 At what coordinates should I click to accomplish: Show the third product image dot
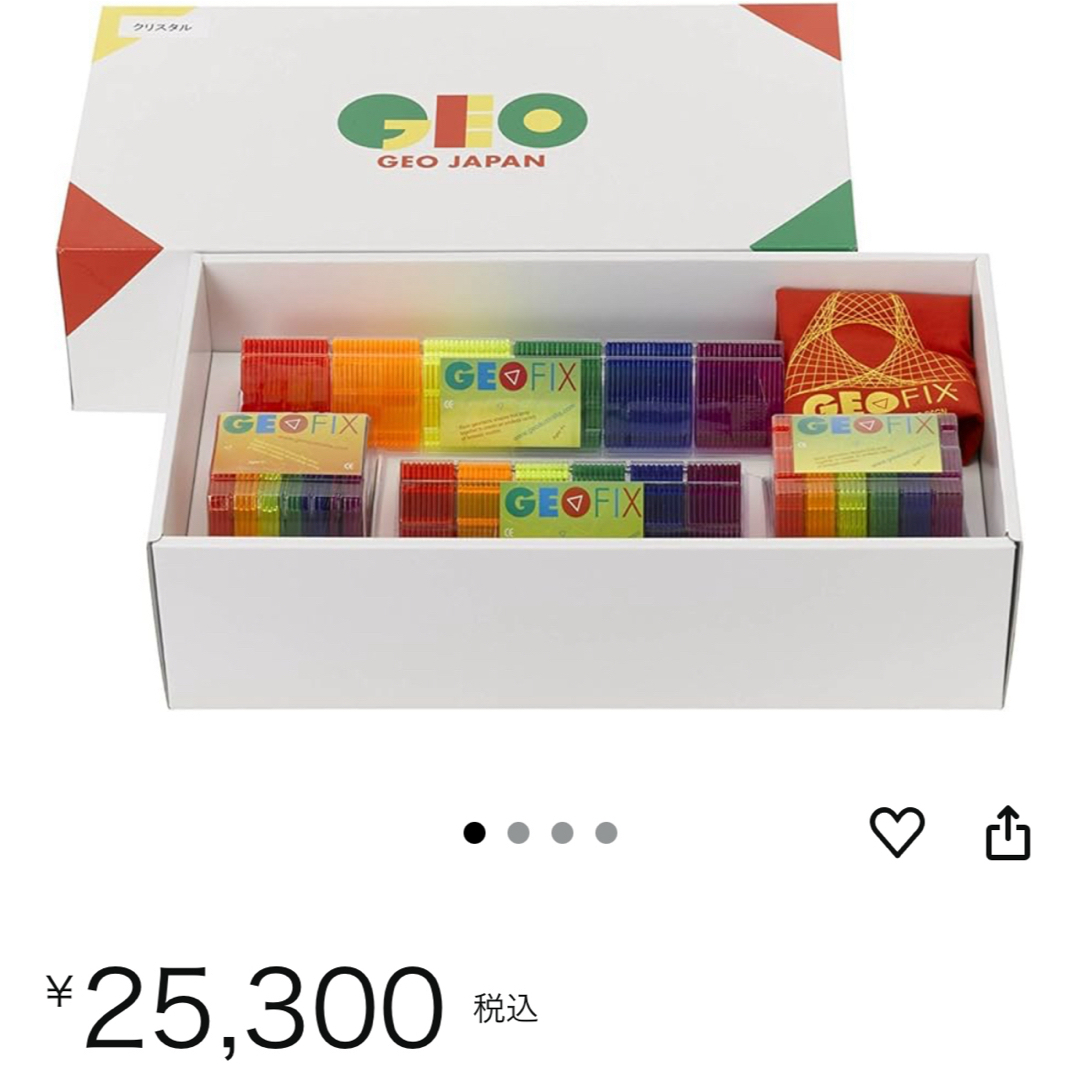coord(562,833)
